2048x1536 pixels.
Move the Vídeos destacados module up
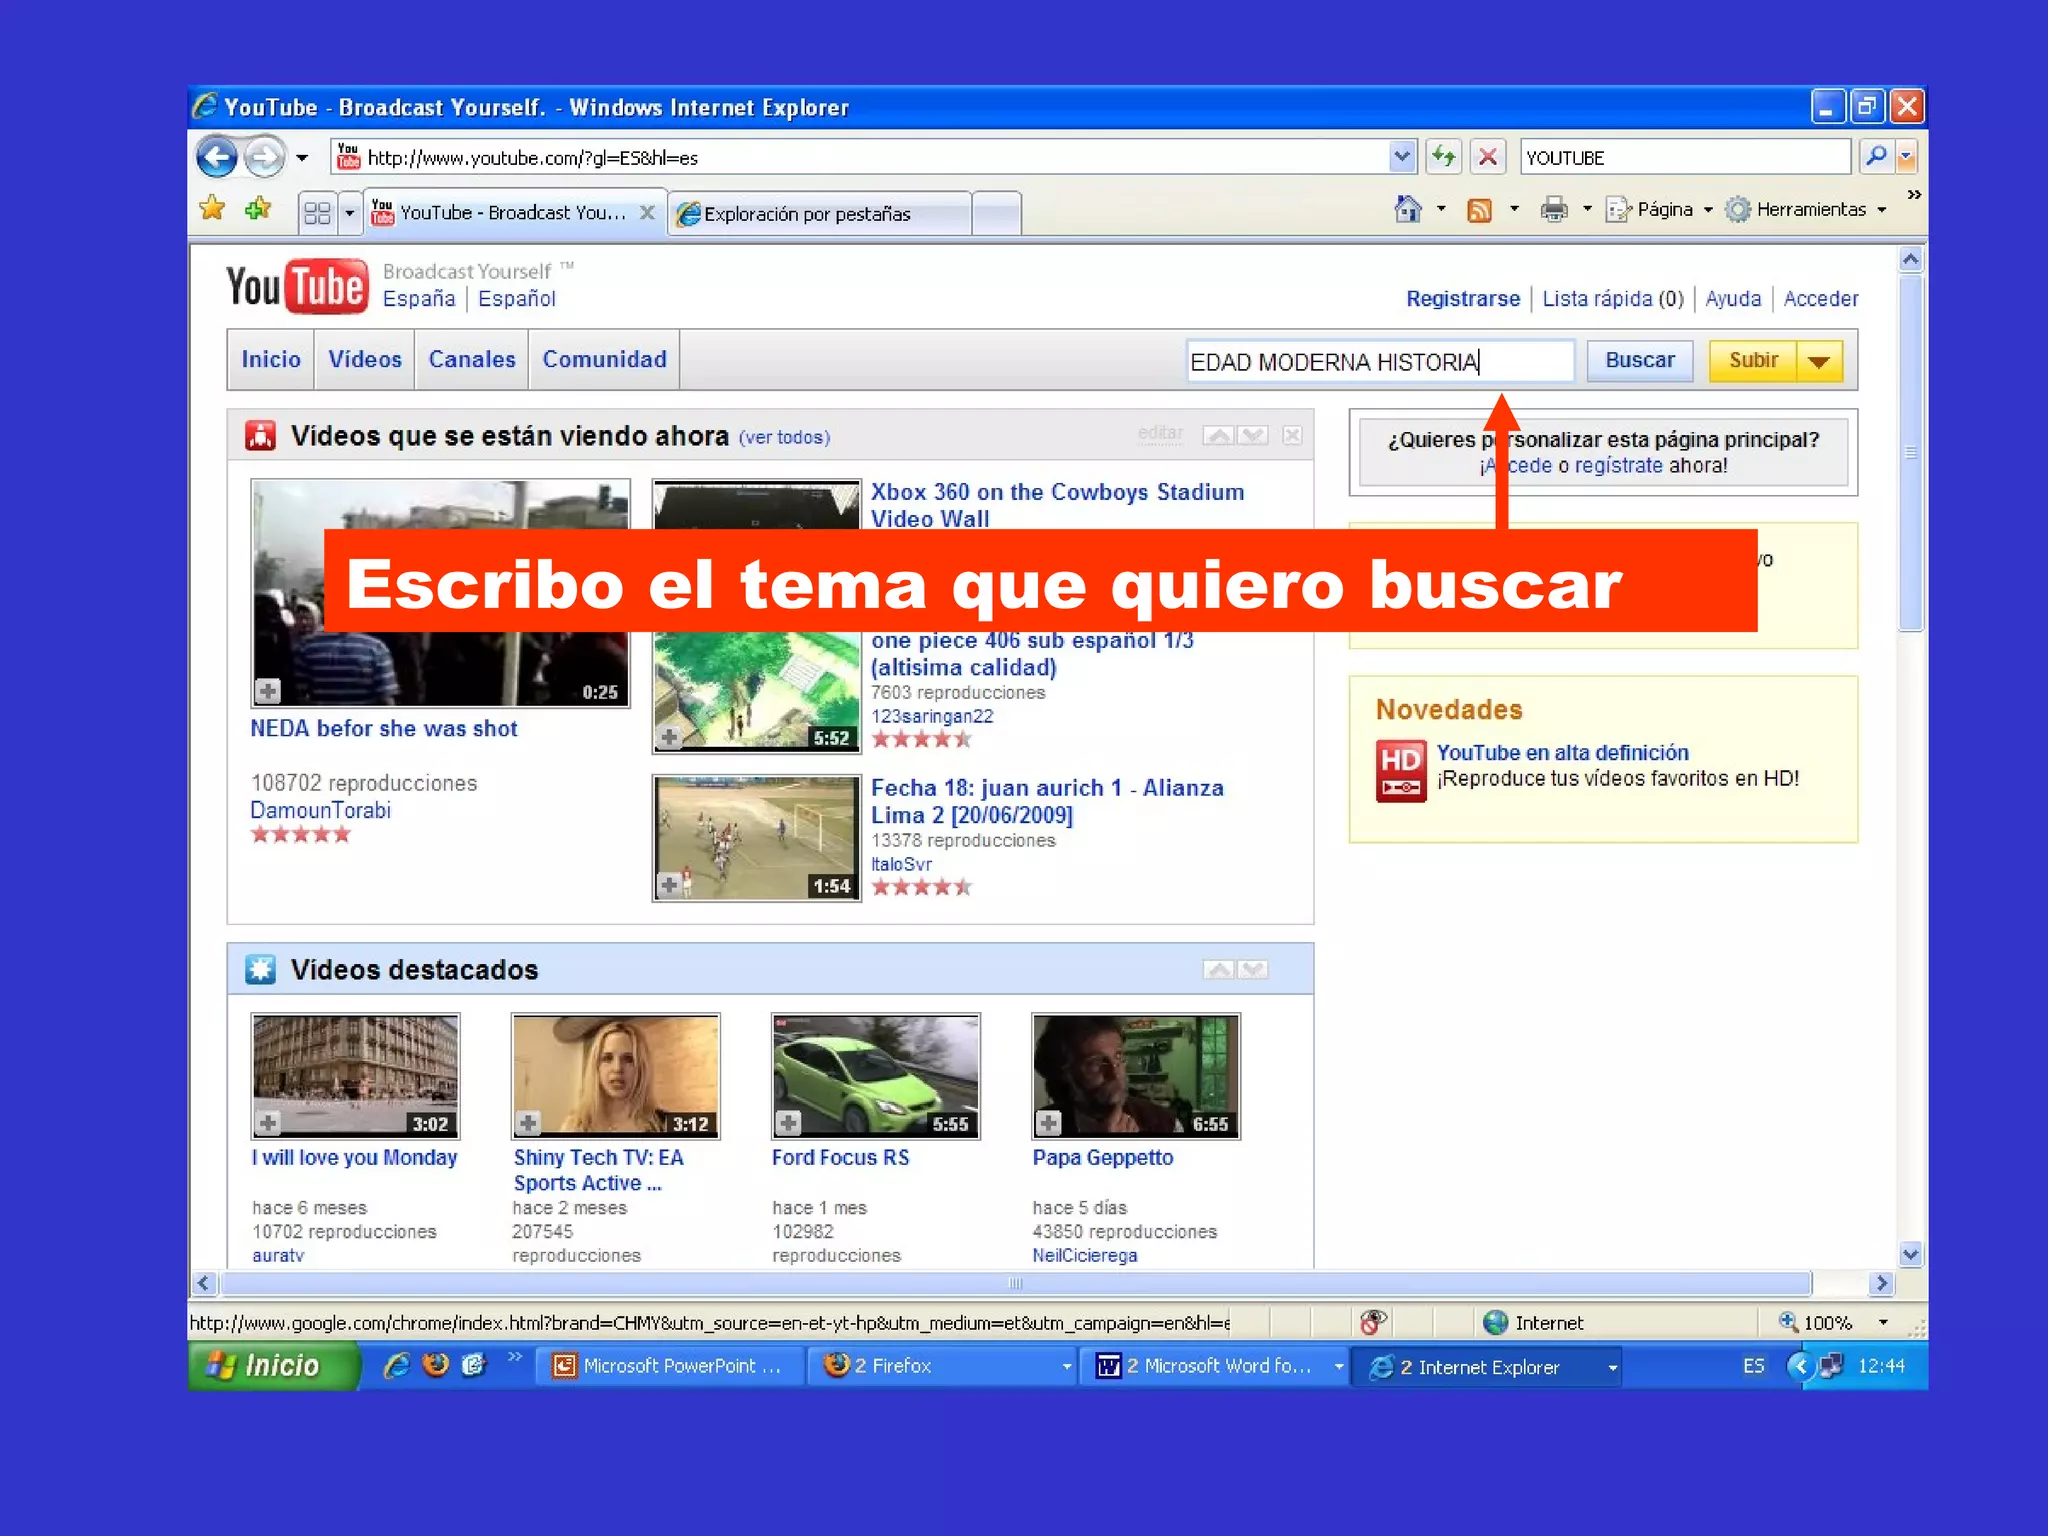tap(1218, 969)
